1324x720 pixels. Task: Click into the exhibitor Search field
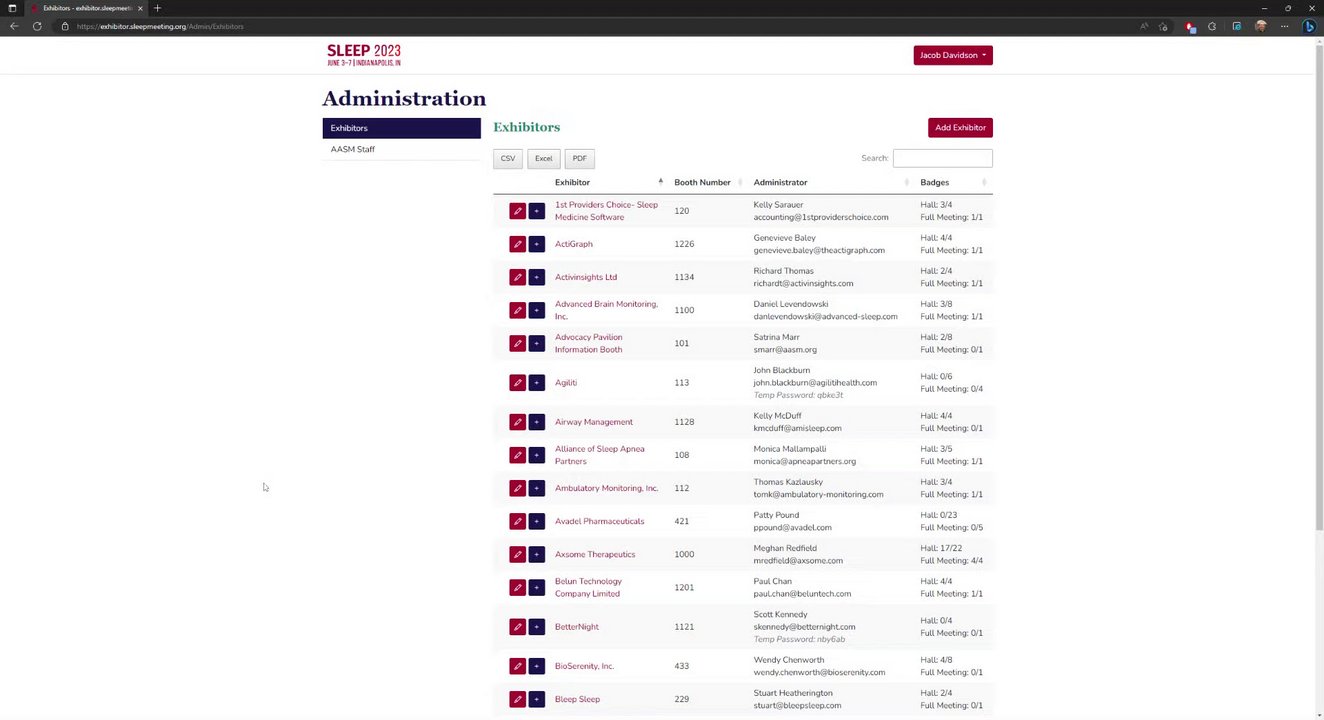[942, 158]
